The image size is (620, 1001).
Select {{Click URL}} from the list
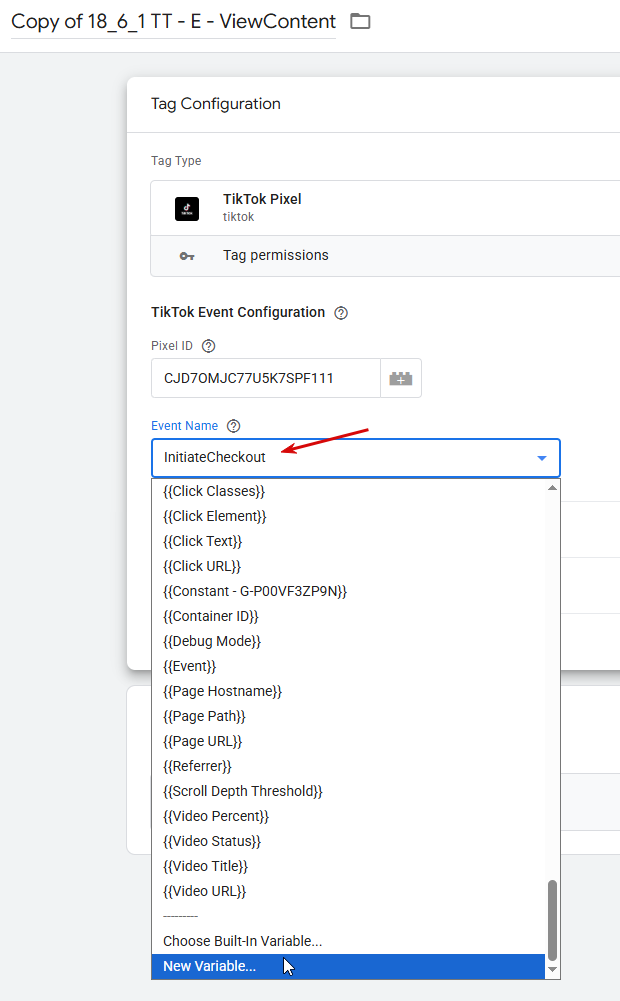[x=202, y=566]
